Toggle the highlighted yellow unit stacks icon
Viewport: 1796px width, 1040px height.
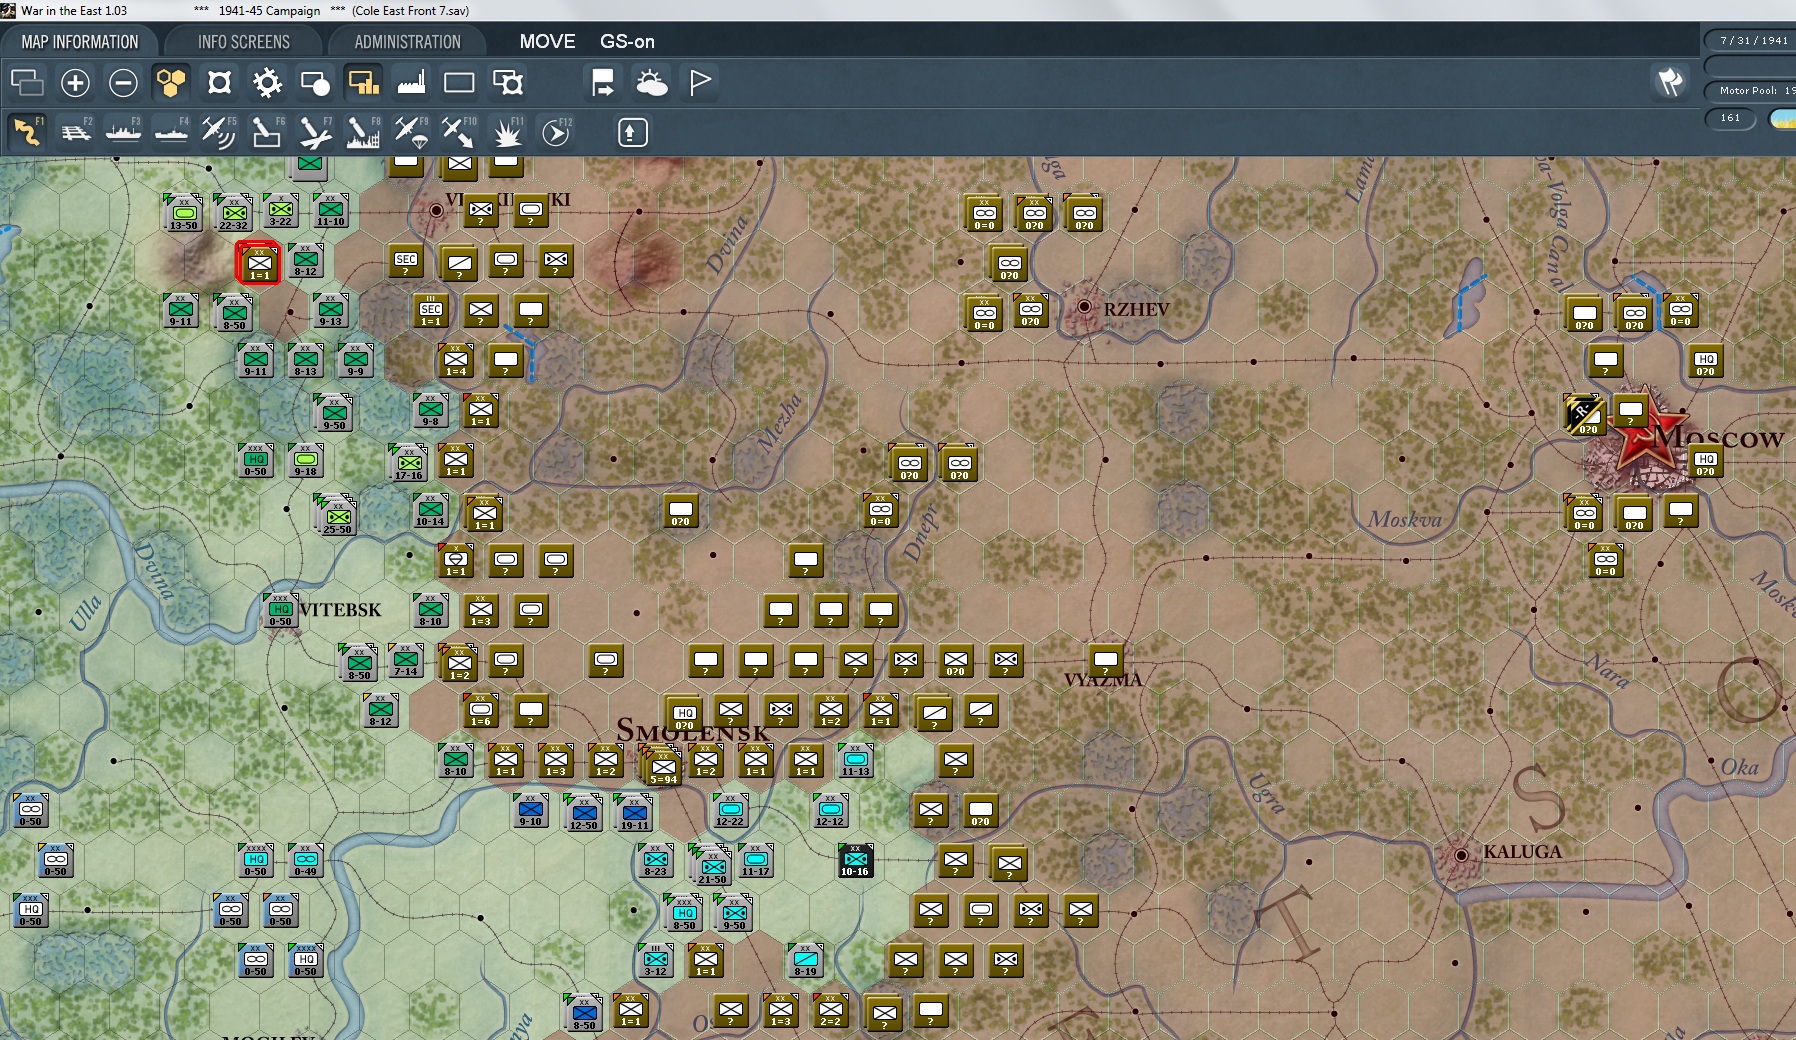pyautogui.click(x=363, y=82)
